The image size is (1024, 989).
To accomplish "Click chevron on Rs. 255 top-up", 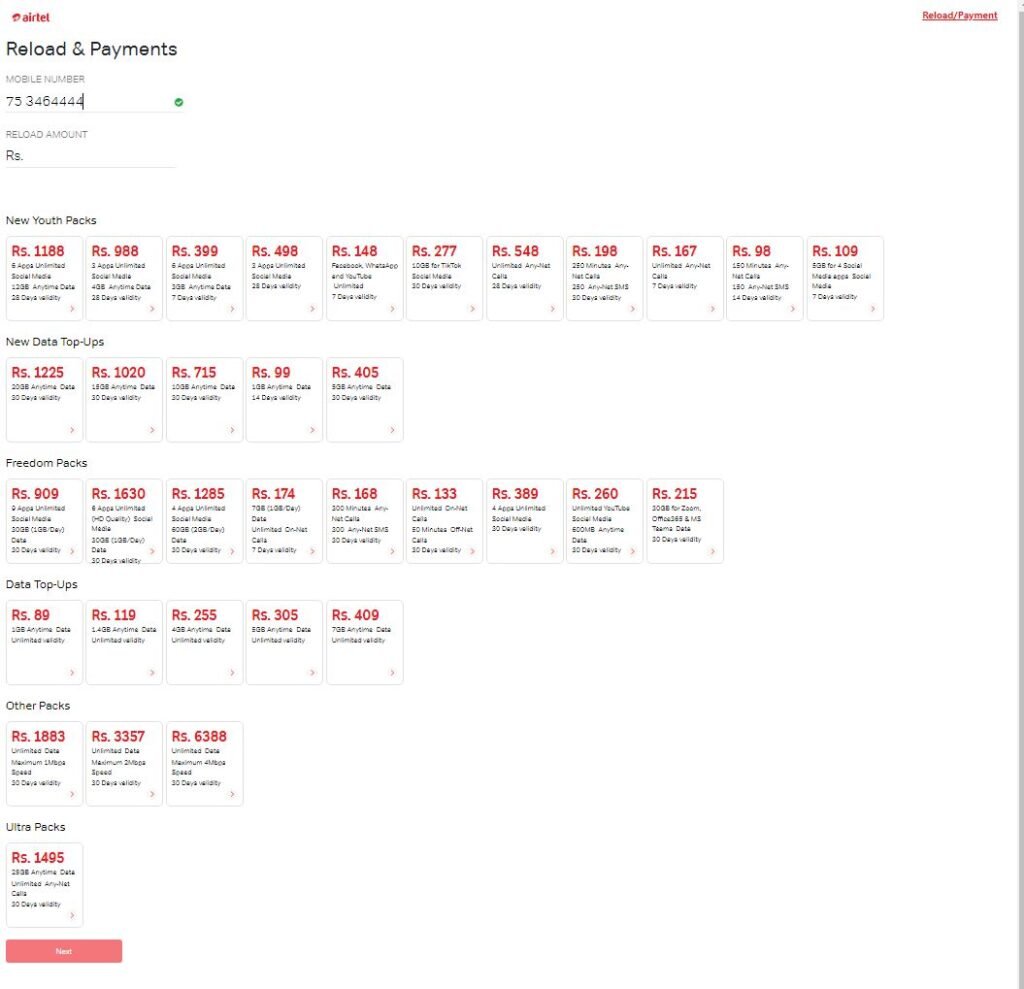I will (x=232, y=672).
